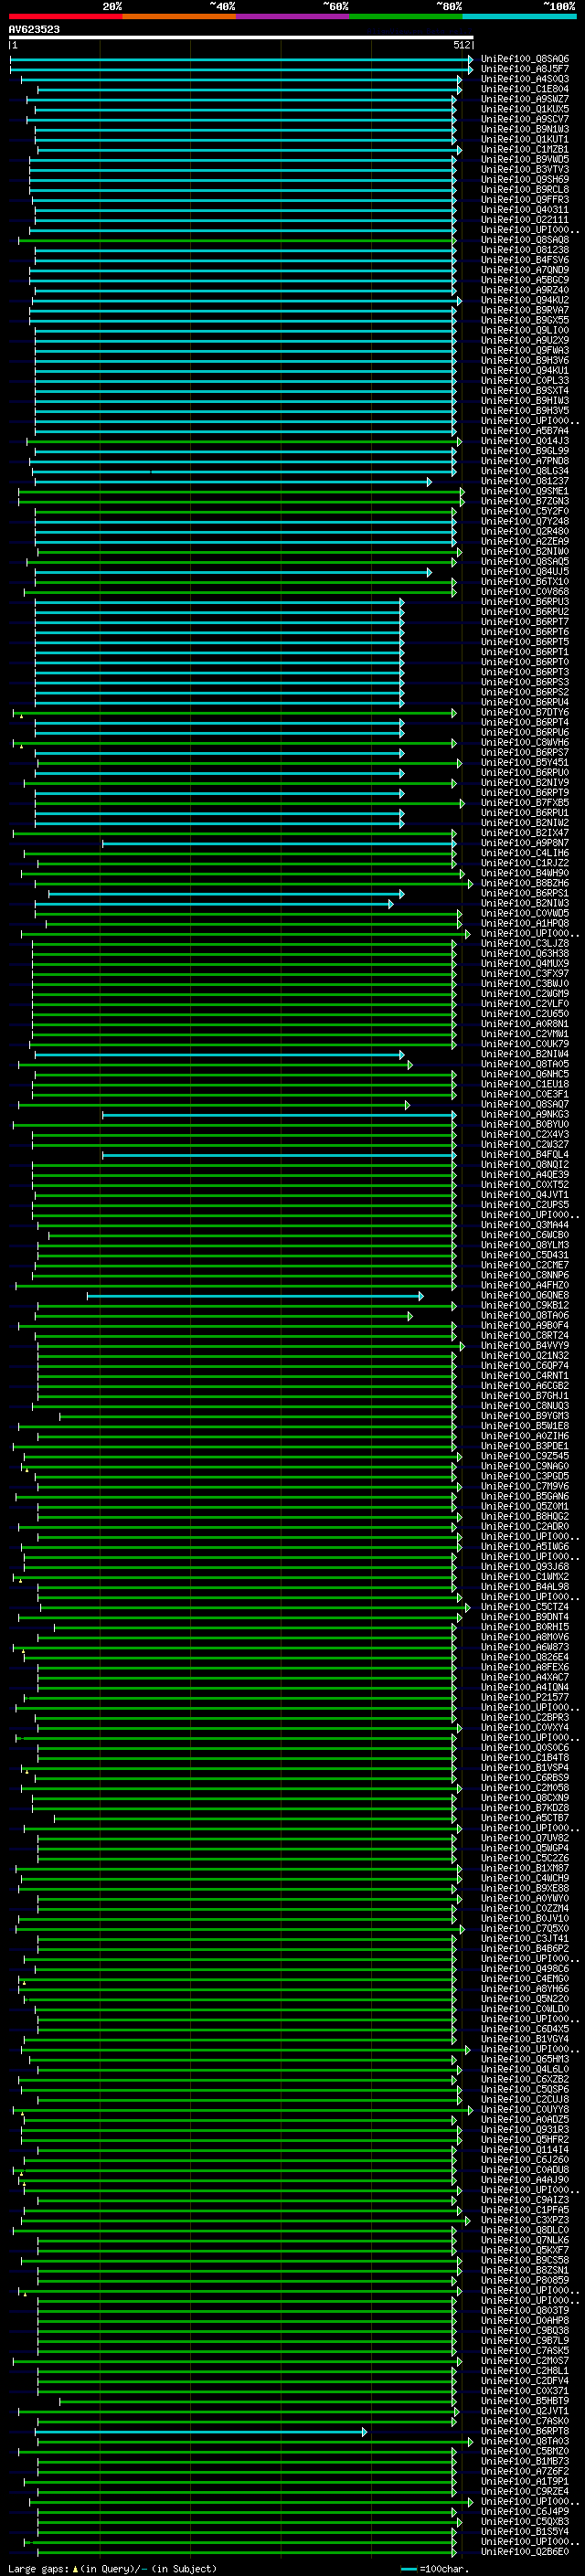585x2576 pixels.
Task: Click UniRef100_Q014J3 entry
Action: click(524, 441)
